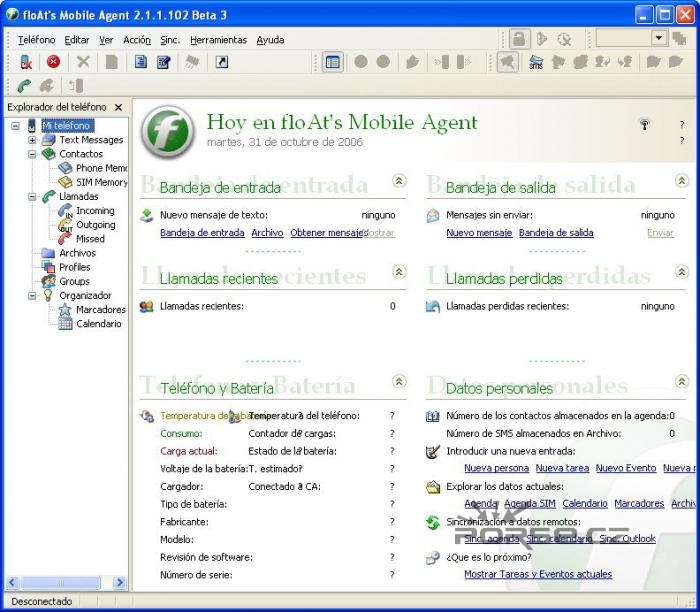This screenshot has width=700, height=612.
Task: Open the Herramientas menu
Action: 218,40
